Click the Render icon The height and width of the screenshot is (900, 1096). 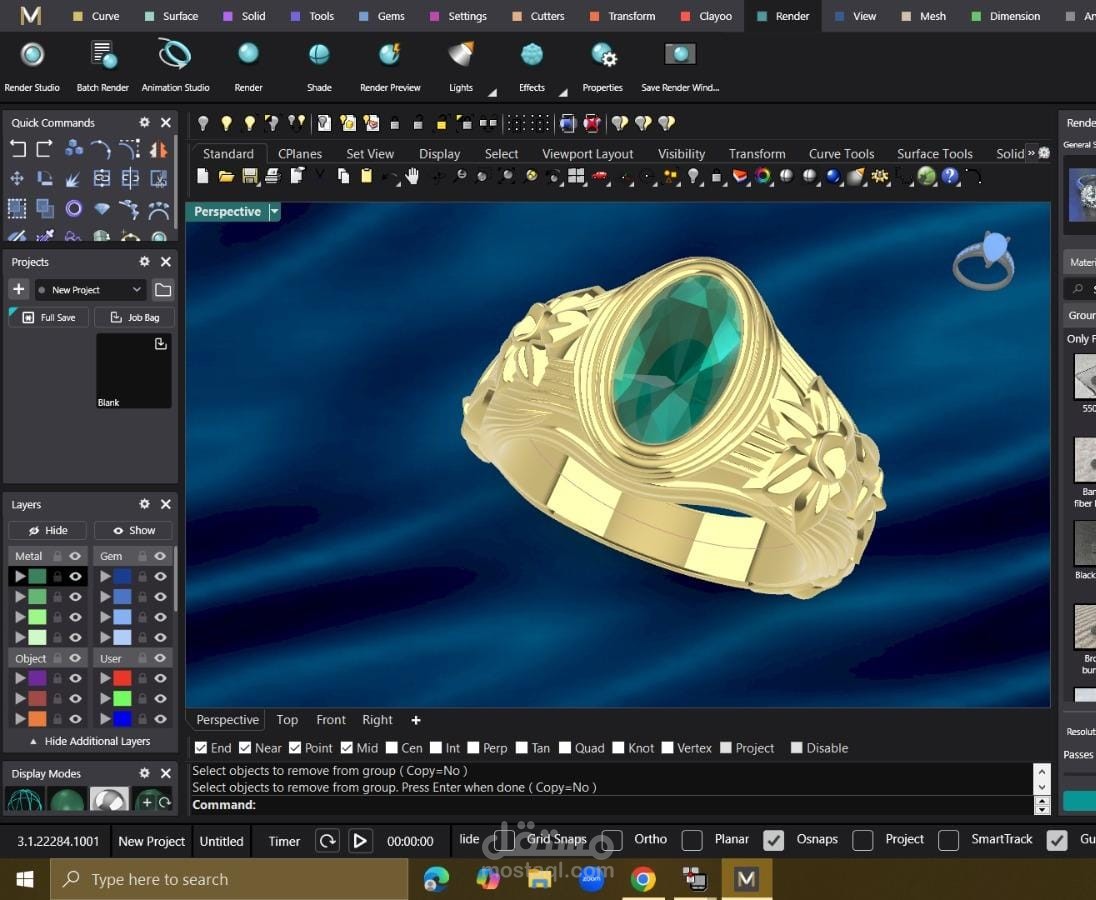247,55
